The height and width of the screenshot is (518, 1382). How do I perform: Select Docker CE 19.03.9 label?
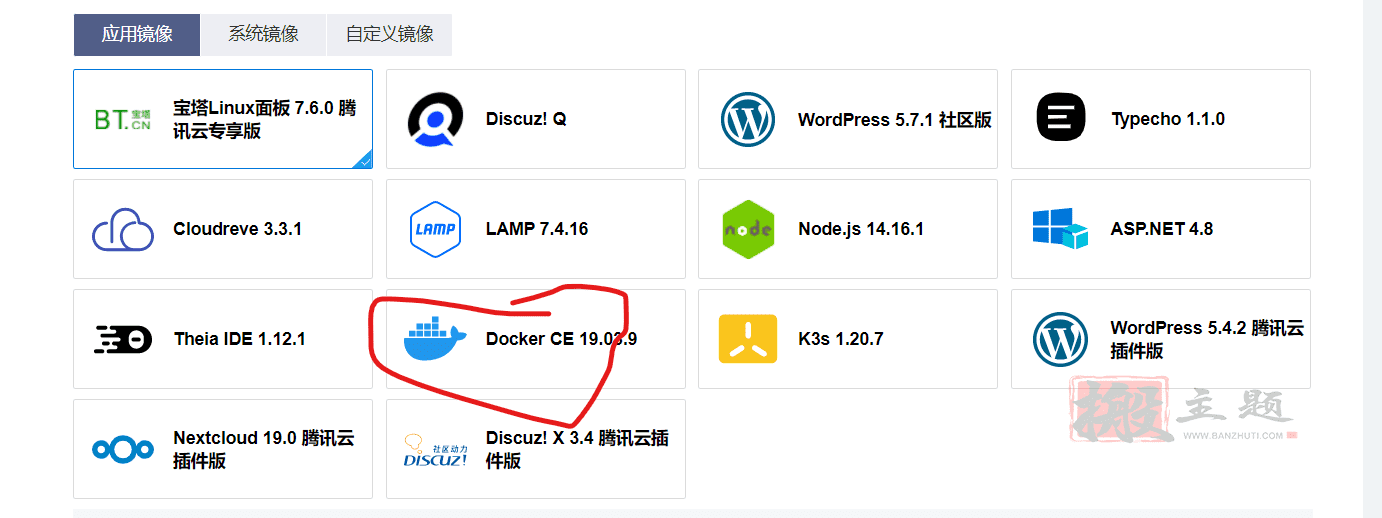(561, 339)
